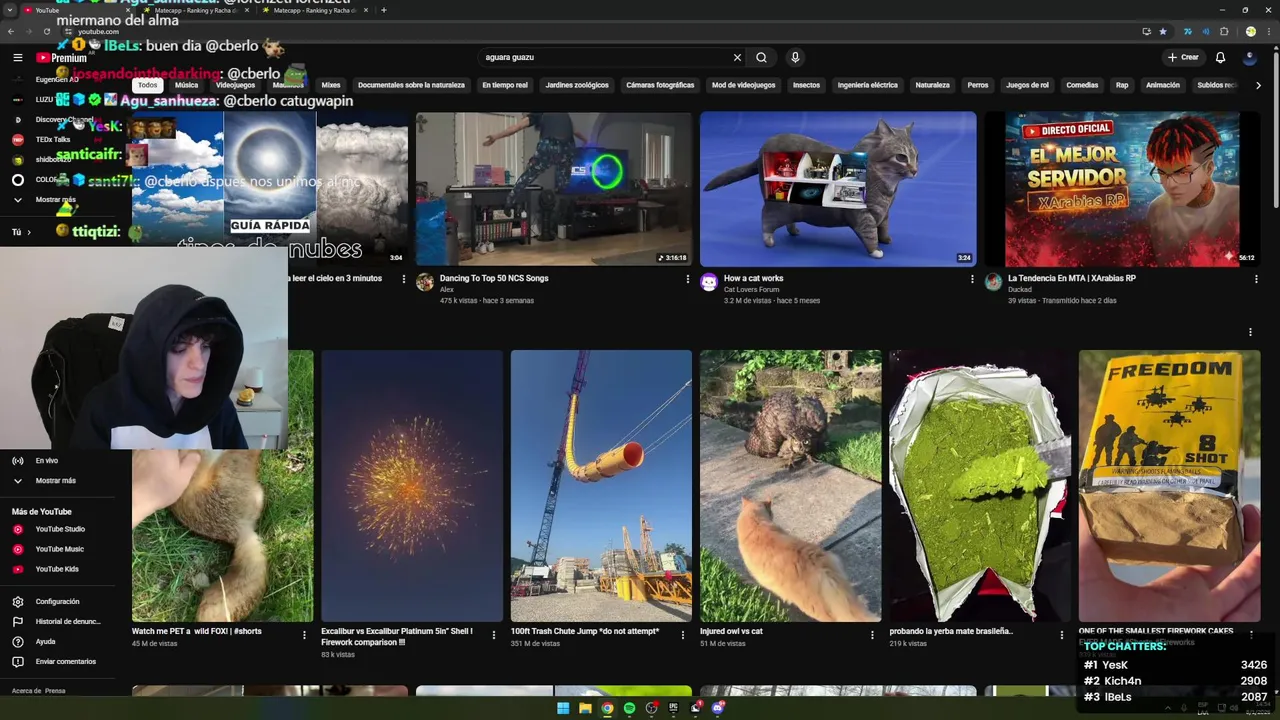Open the notifications bell
Screen dimensions: 1280x720
point(1220,57)
